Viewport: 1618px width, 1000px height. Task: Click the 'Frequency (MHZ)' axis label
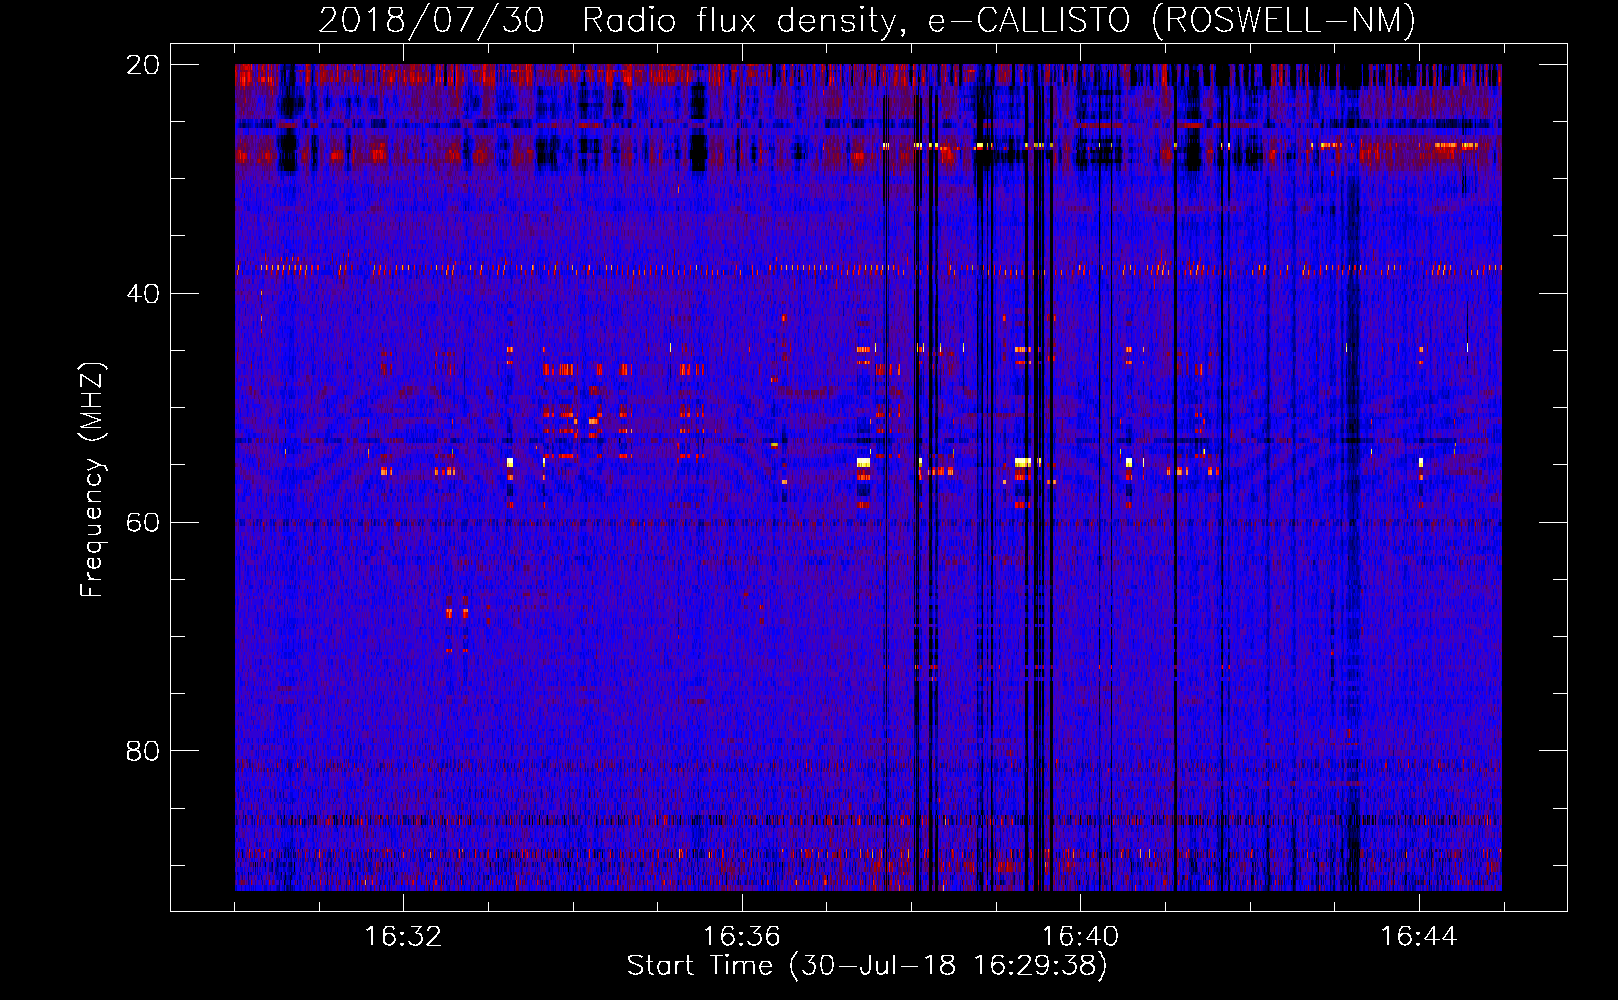[x=92, y=480]
